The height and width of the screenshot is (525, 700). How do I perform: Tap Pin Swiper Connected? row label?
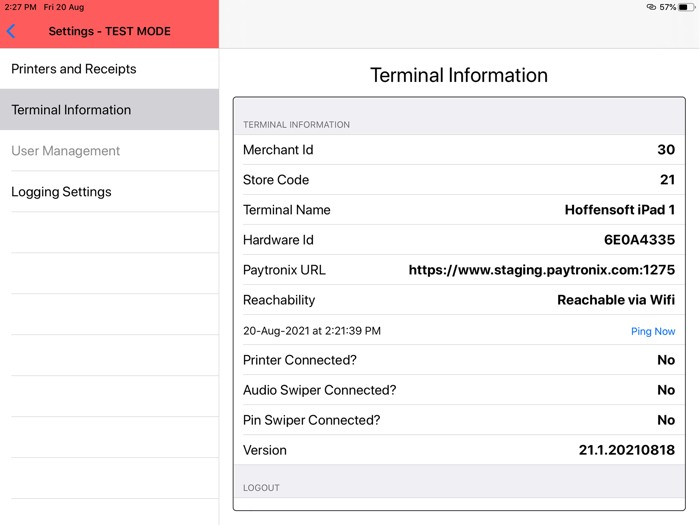311,420
